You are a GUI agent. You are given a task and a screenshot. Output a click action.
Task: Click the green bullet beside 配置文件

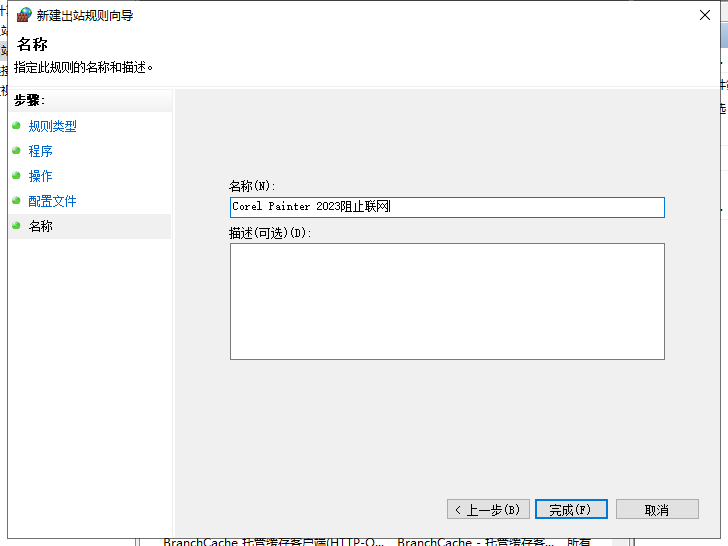click(x=16, y=201)
